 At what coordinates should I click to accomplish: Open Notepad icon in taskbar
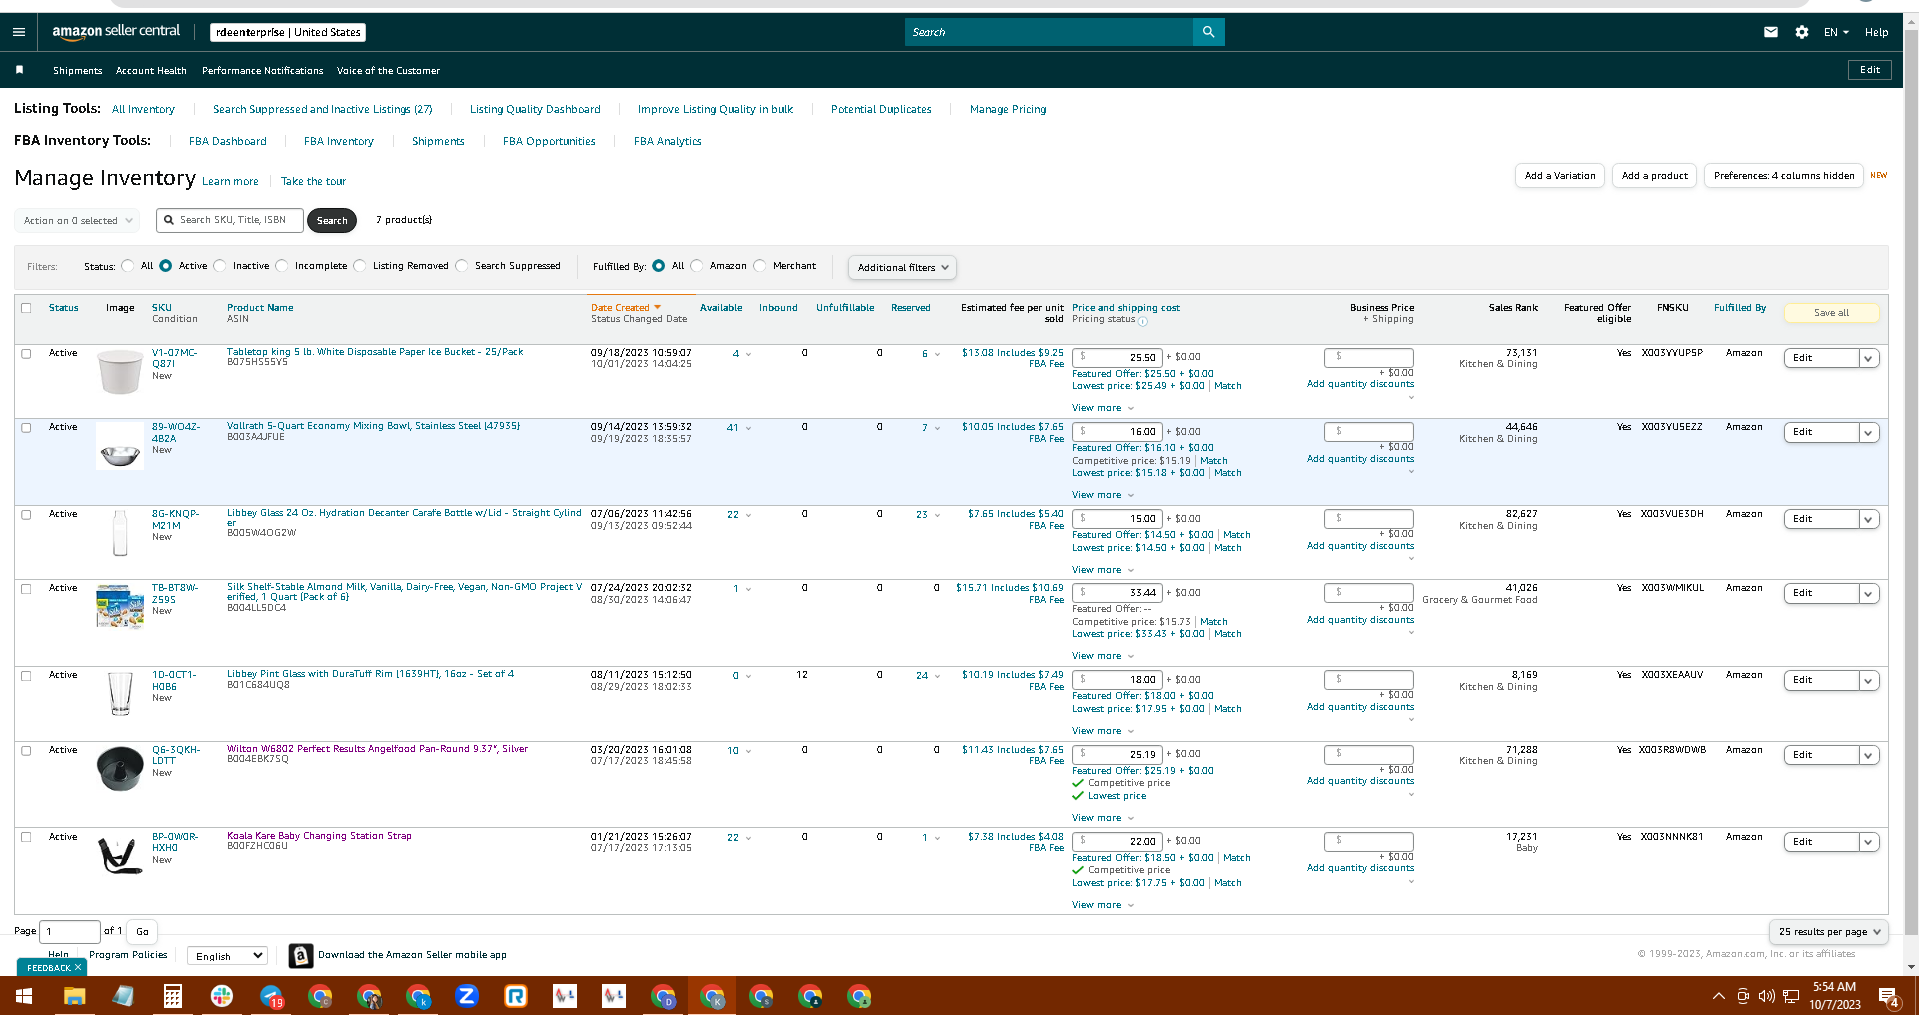123,996
